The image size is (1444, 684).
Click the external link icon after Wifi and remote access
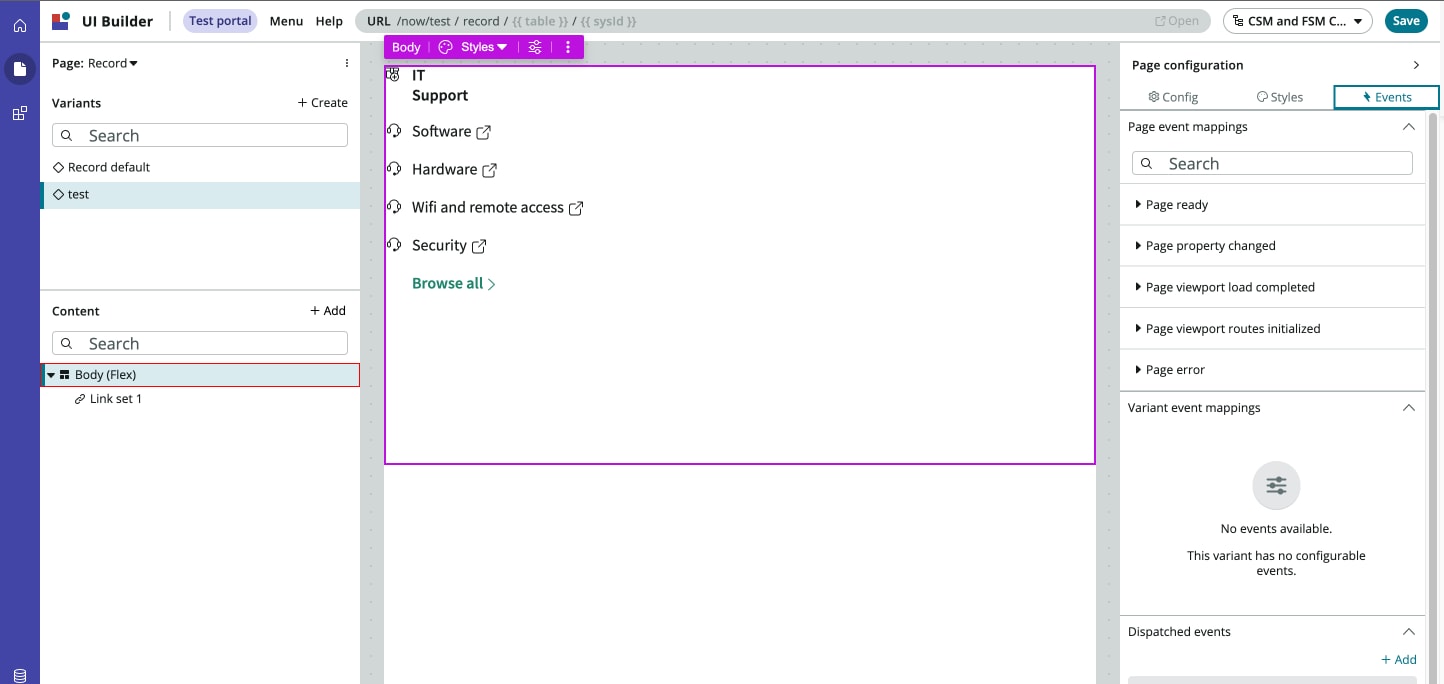click(x=576, y=208)
